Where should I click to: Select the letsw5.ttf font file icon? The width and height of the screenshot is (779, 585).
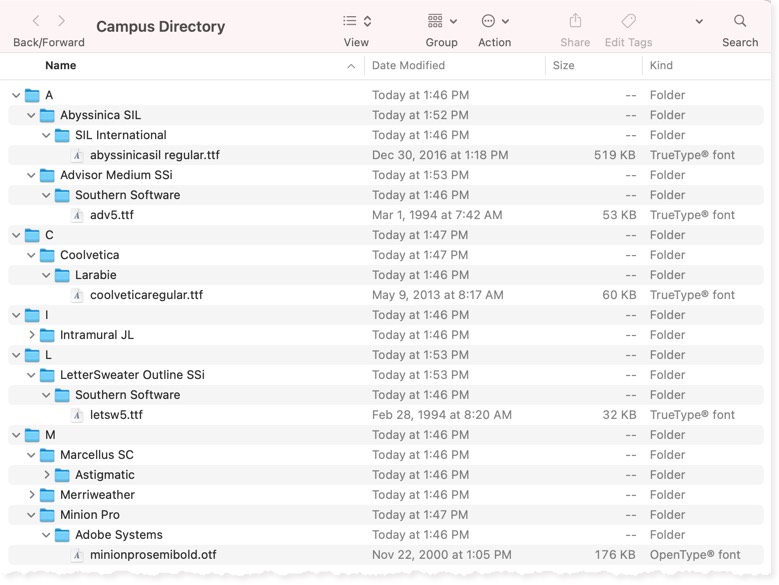pyautogui.click(x=77, y=415)
